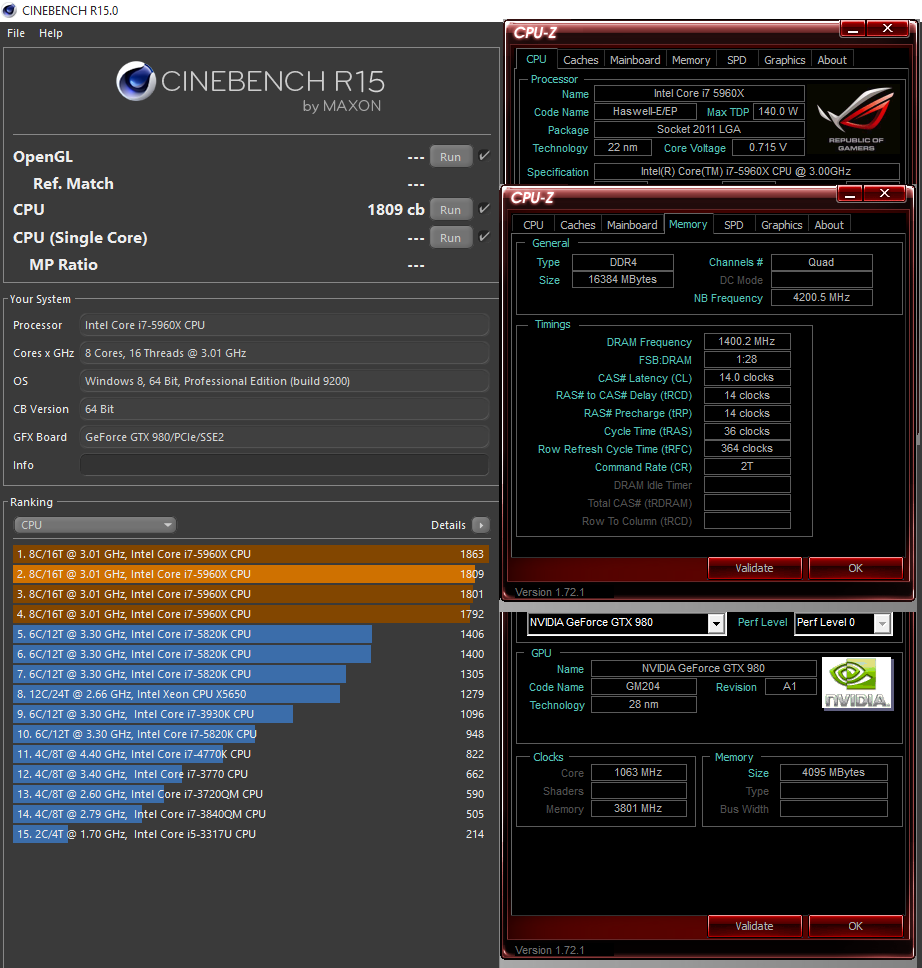This screenshot has width=922, height=968.
Task: Click the DRAM Frequency value 1400.2 MHz
Action: [x=747, y=341]
